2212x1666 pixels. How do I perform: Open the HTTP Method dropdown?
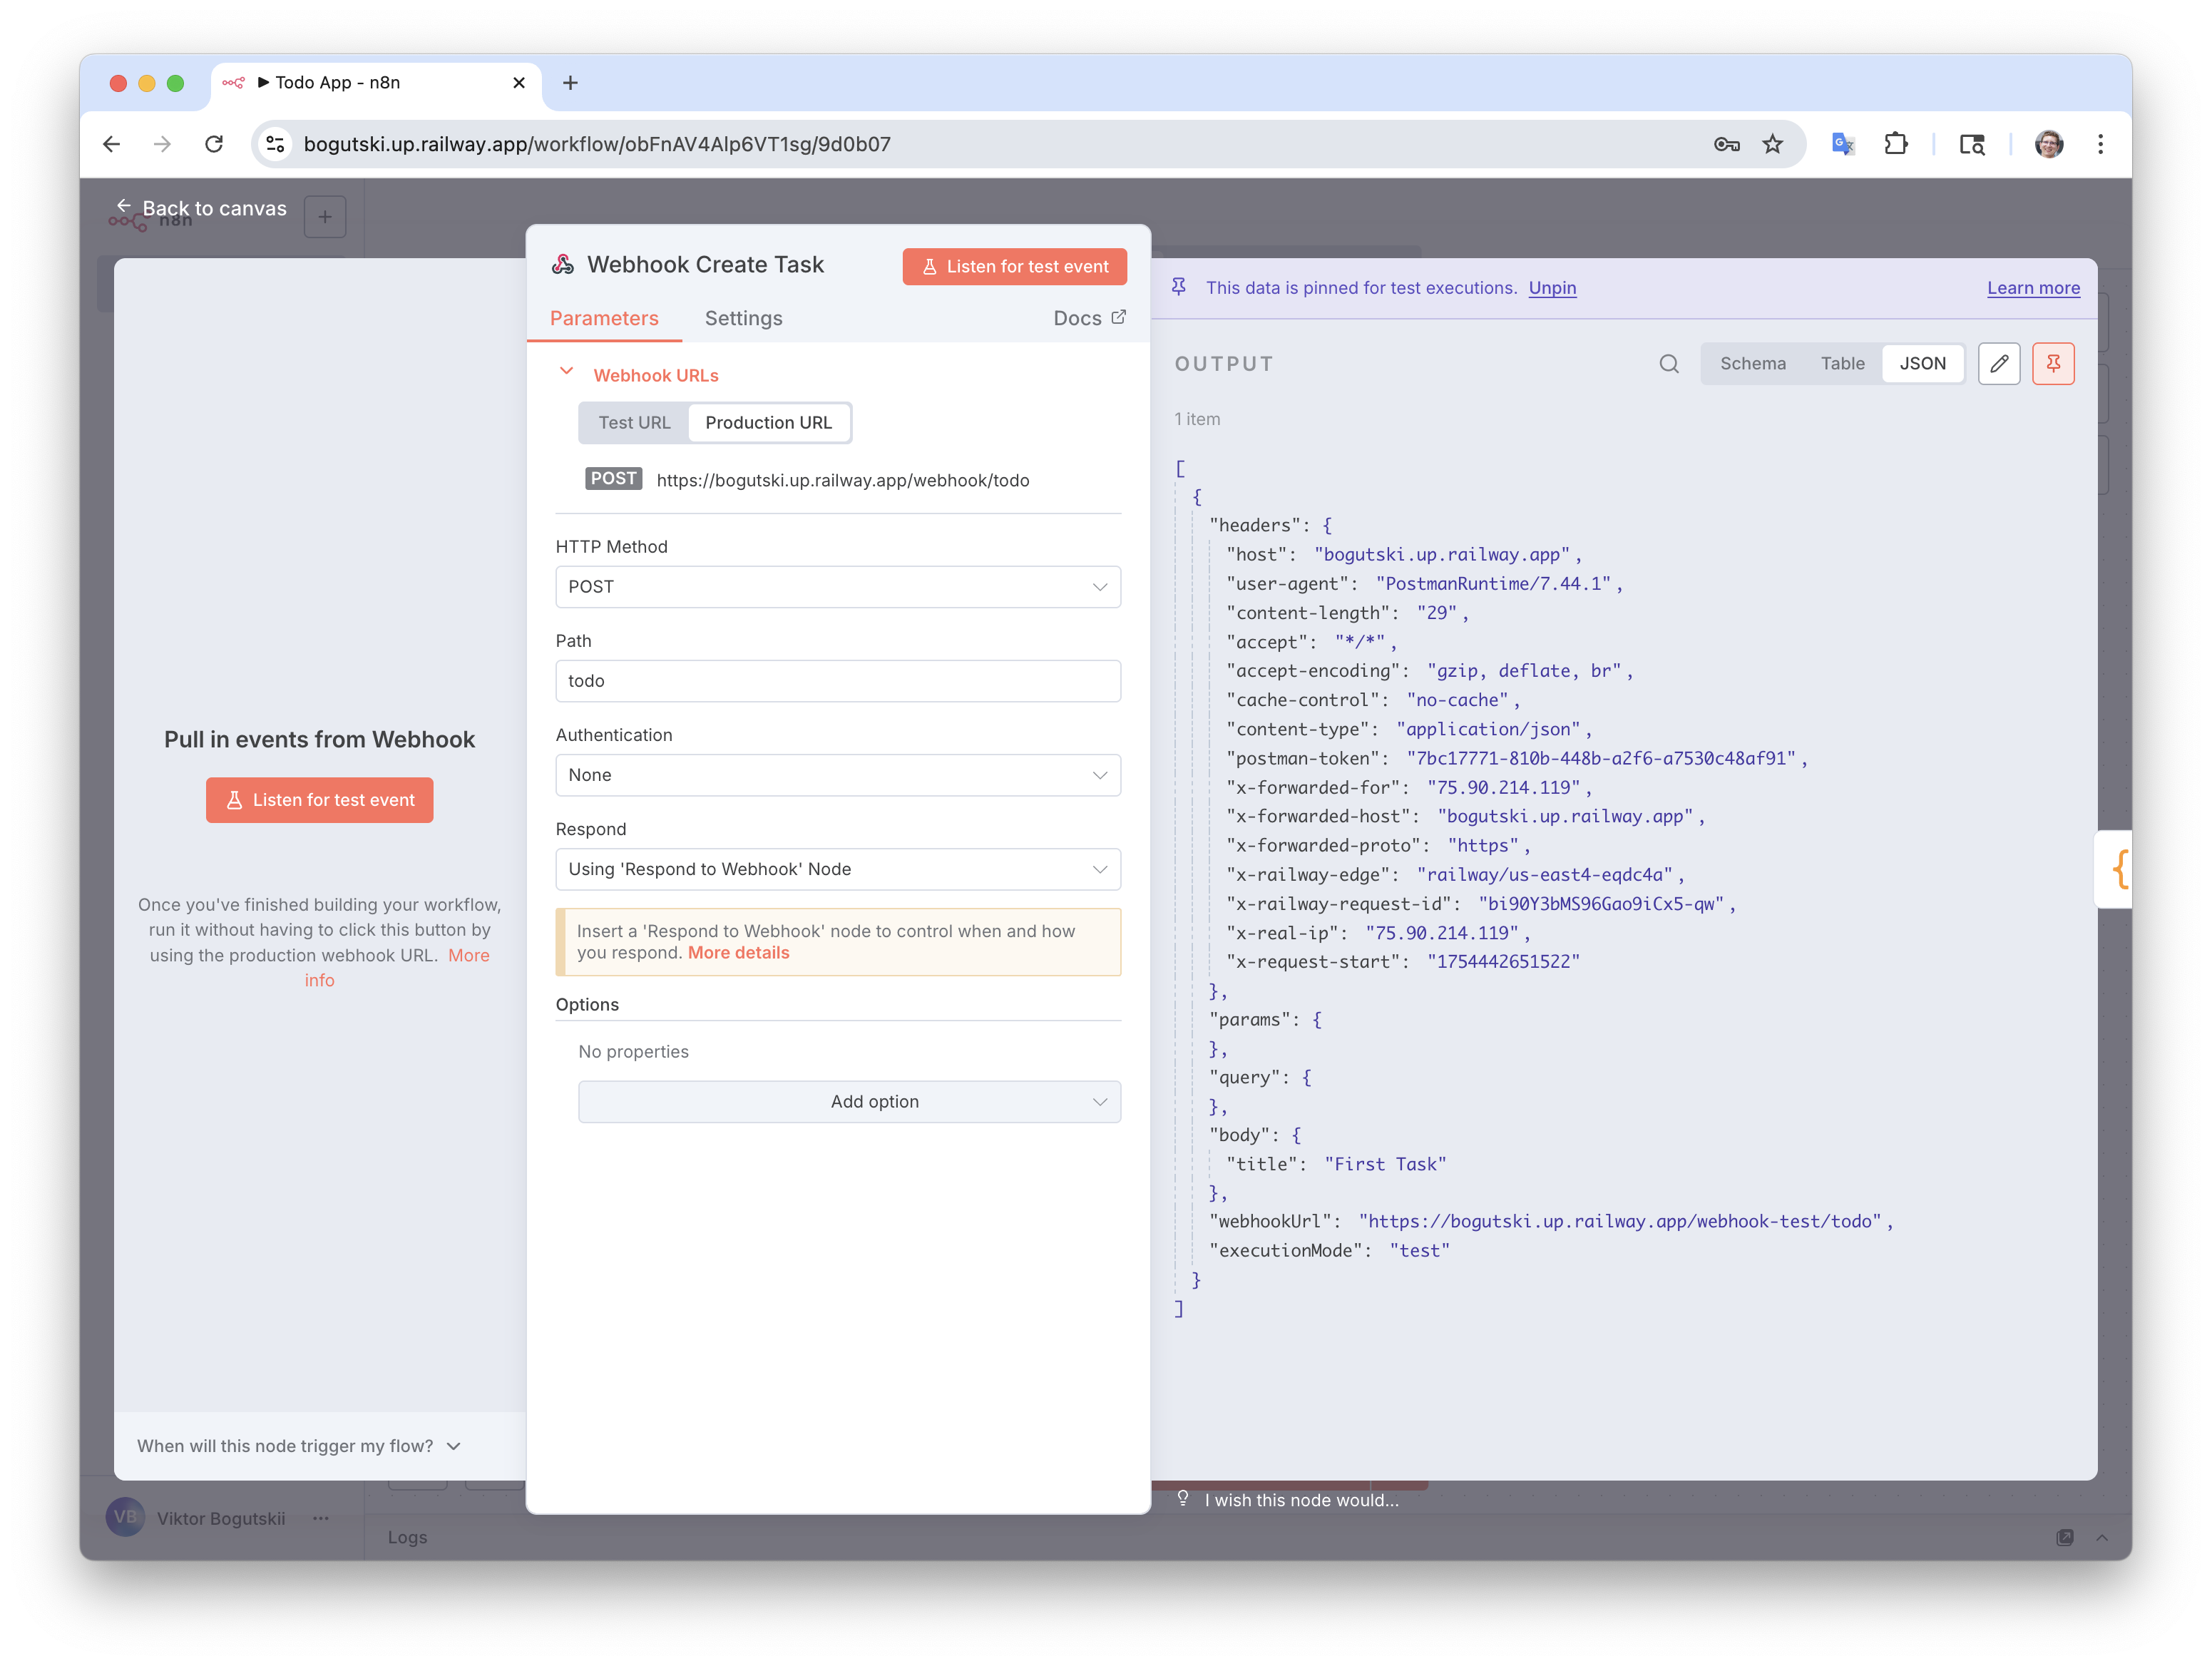click(x=837, y=587)
